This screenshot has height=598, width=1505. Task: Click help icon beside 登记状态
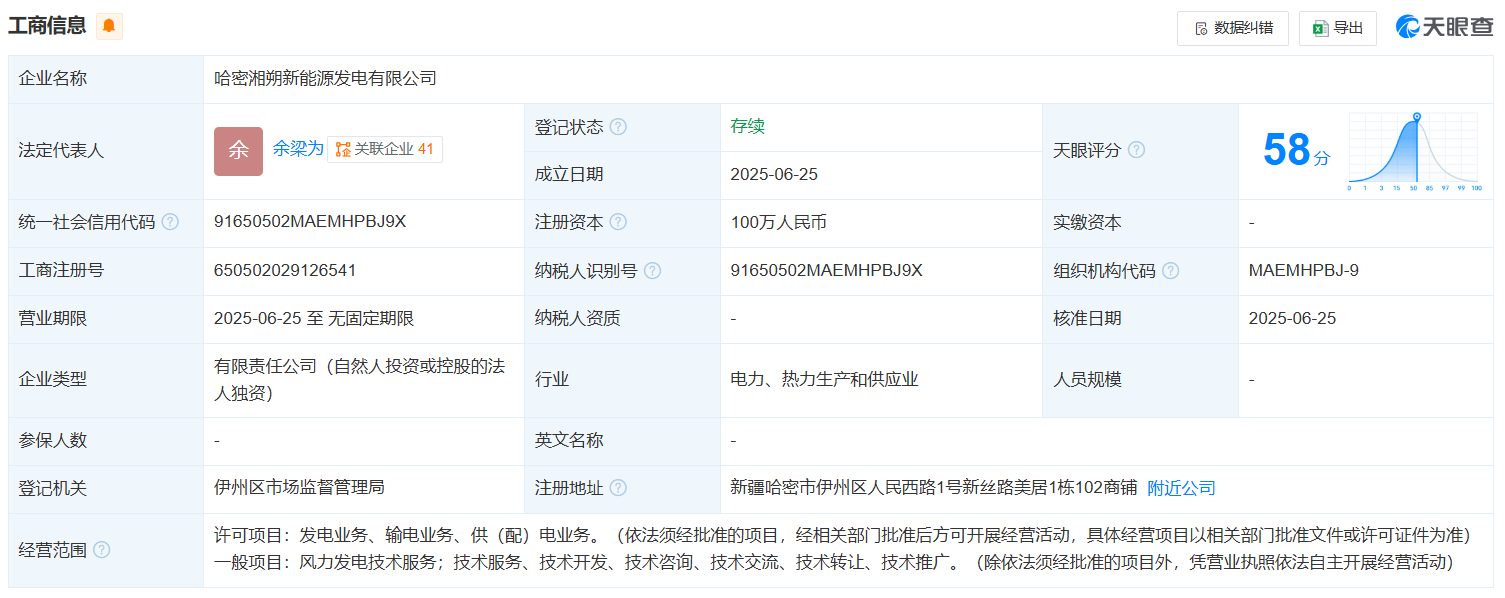pos(619,127)
